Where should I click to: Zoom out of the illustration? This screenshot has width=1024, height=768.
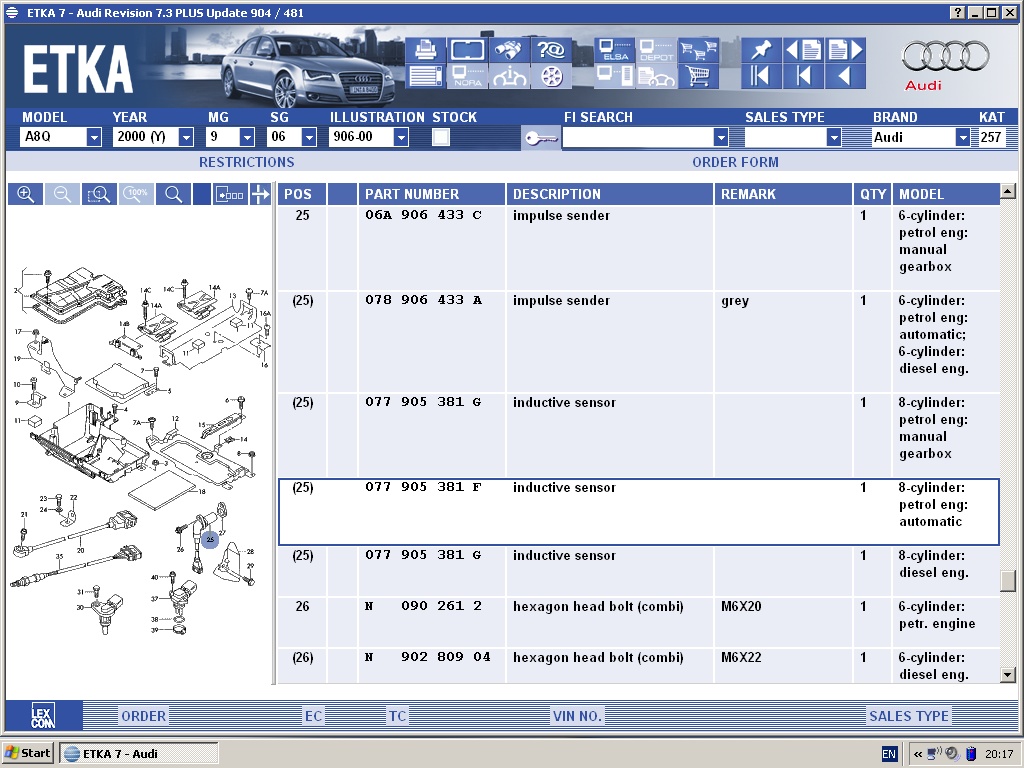point(62,194)
